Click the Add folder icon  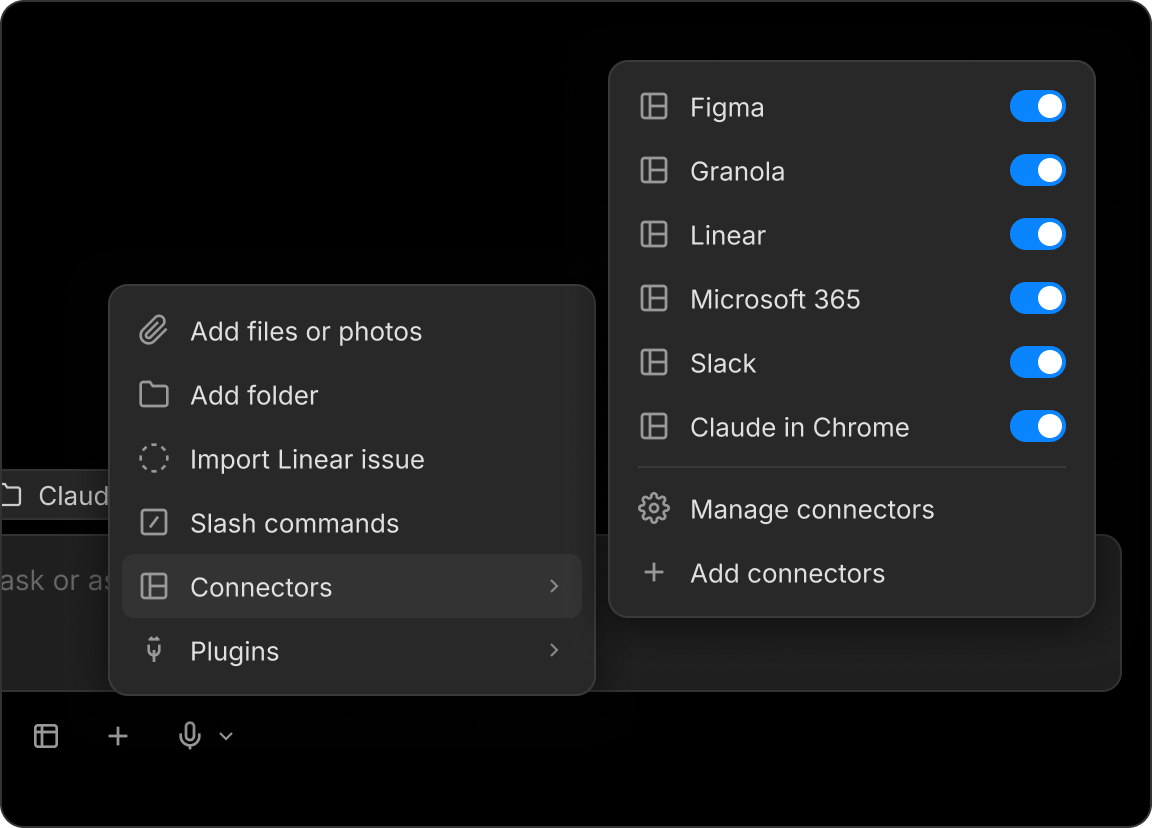pos(152,394)
